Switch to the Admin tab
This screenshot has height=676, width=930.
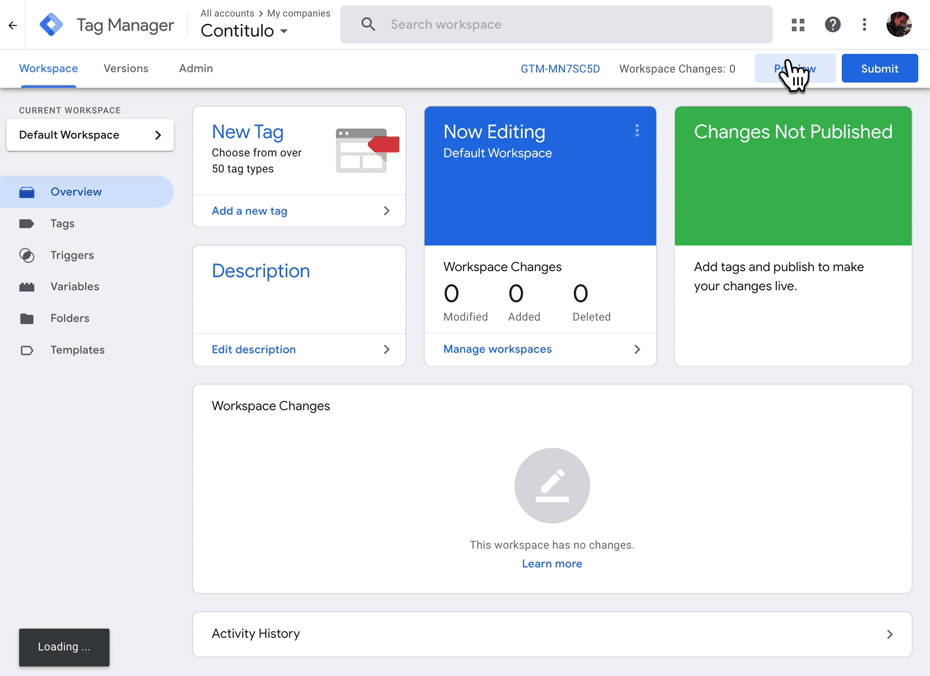196,68
